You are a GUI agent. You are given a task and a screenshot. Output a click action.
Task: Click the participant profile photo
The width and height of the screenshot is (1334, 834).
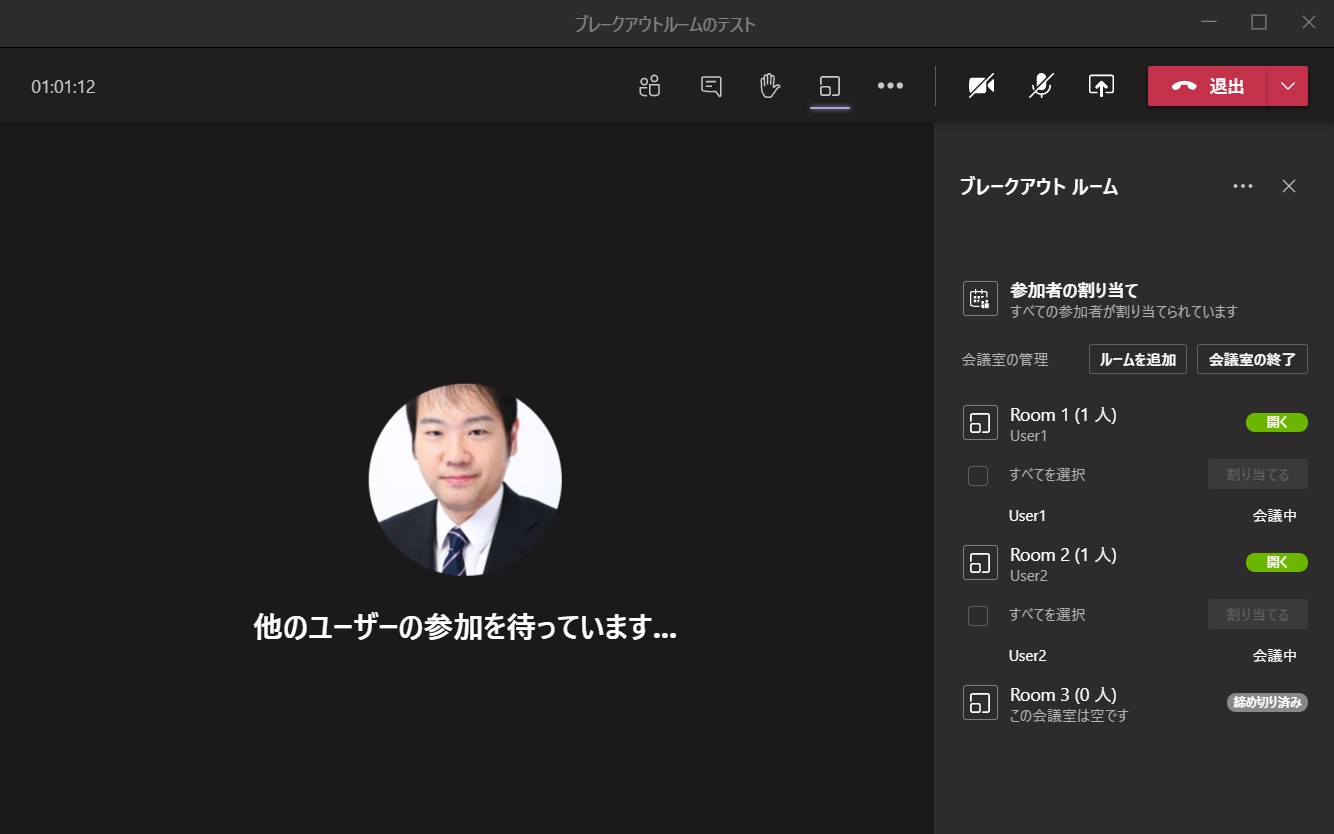tap(465, 480)
